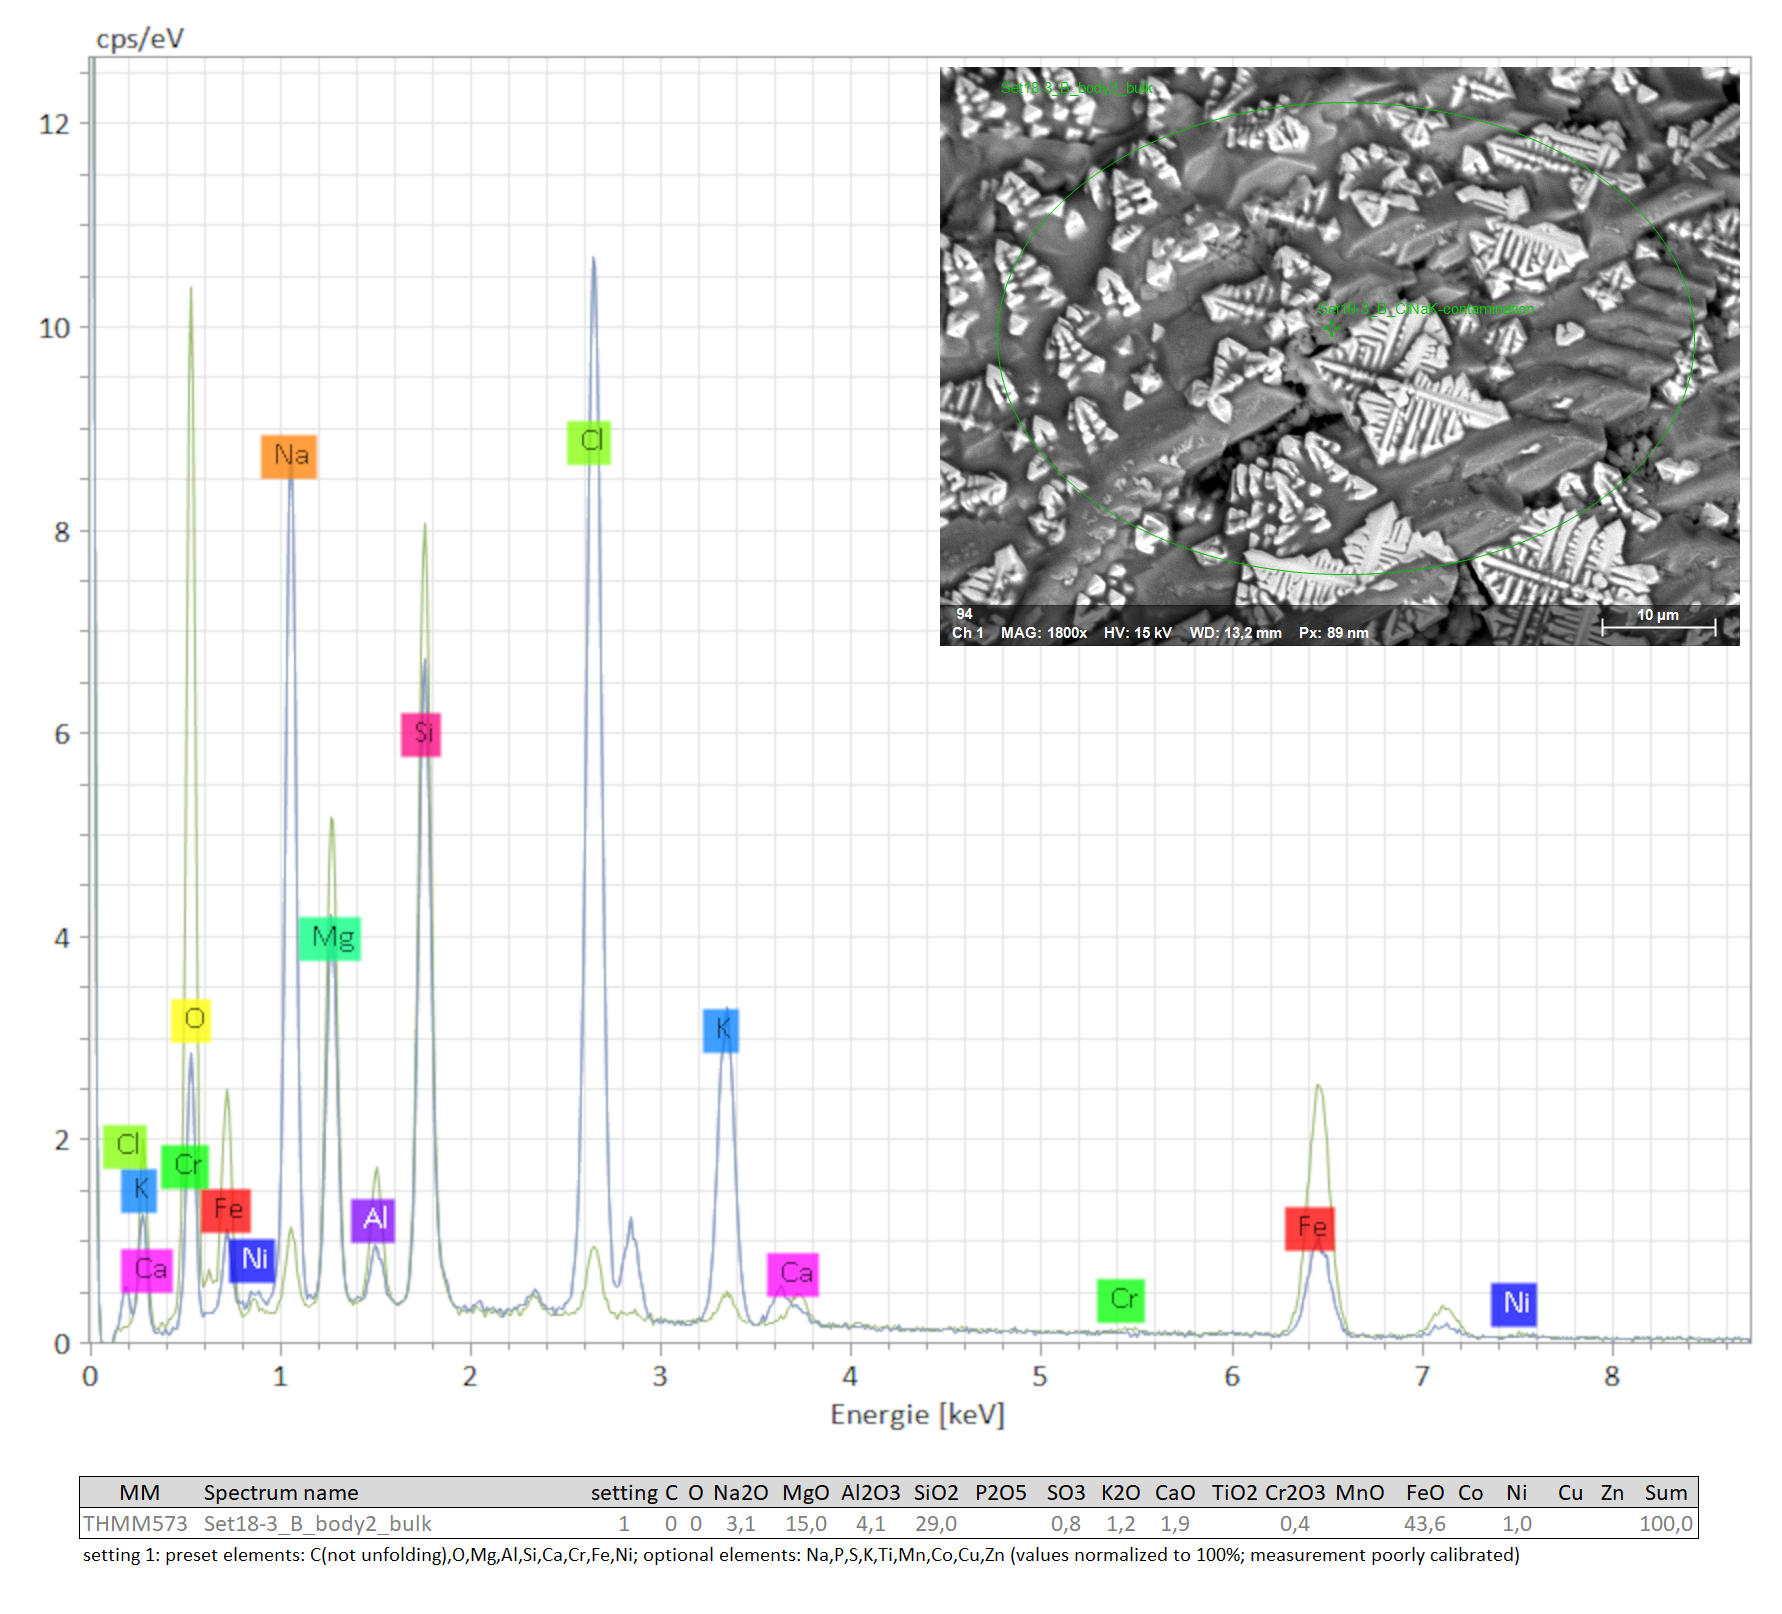Select the pink Si peak label
Image resolution: width=1782 pixels, height=1614 pixels.
(421, 734)
